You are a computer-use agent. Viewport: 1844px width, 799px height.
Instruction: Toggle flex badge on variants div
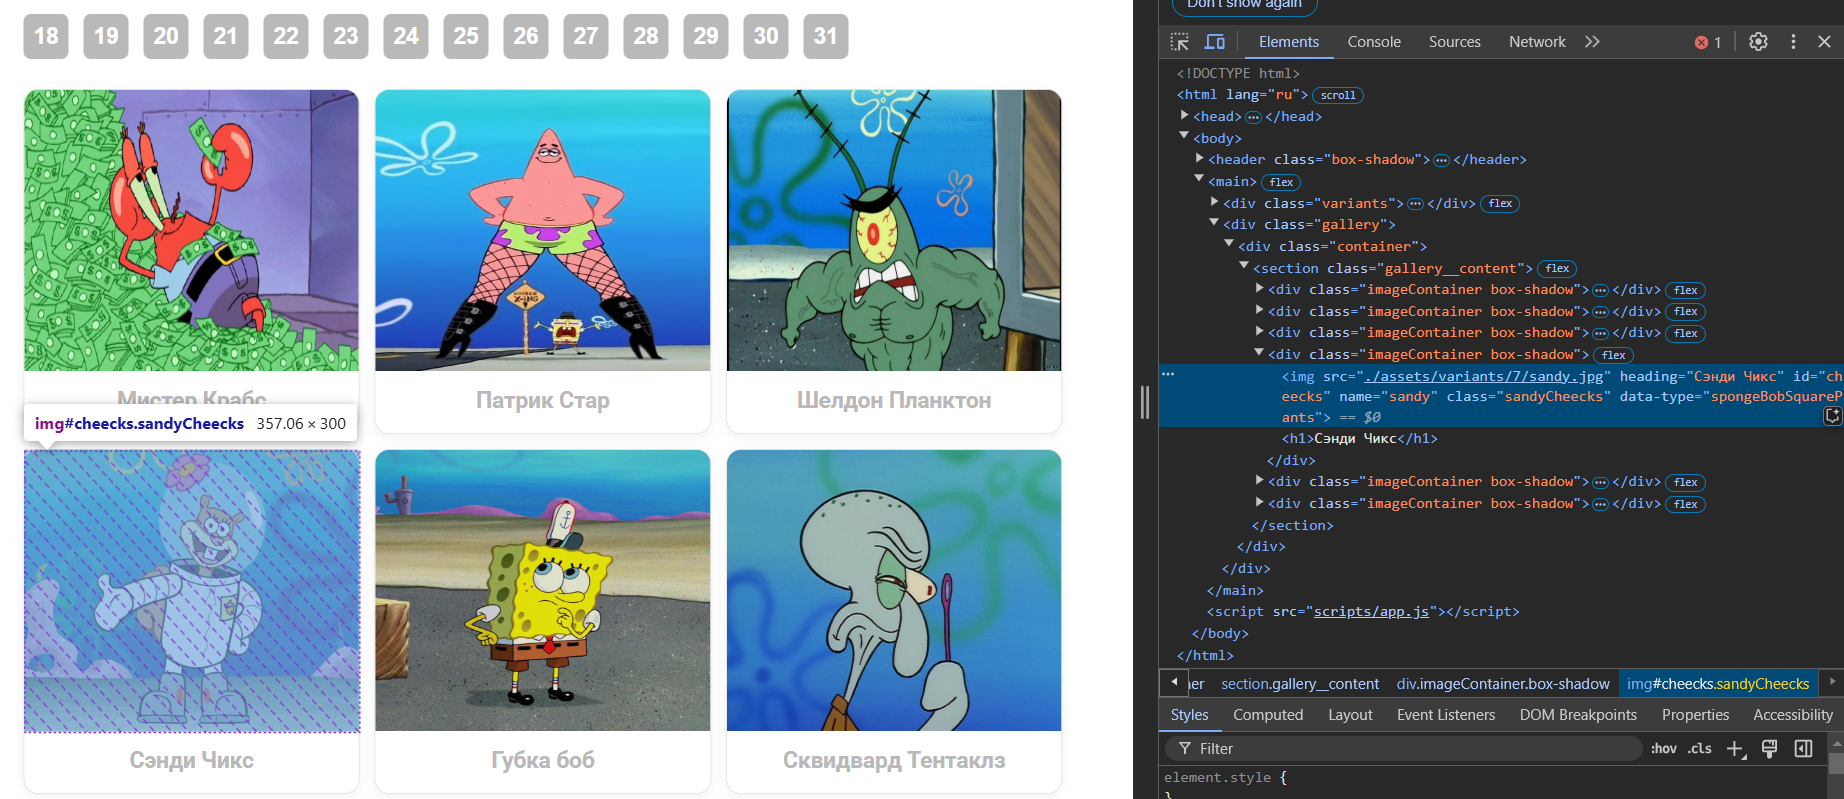click(x=1500, y=204)
